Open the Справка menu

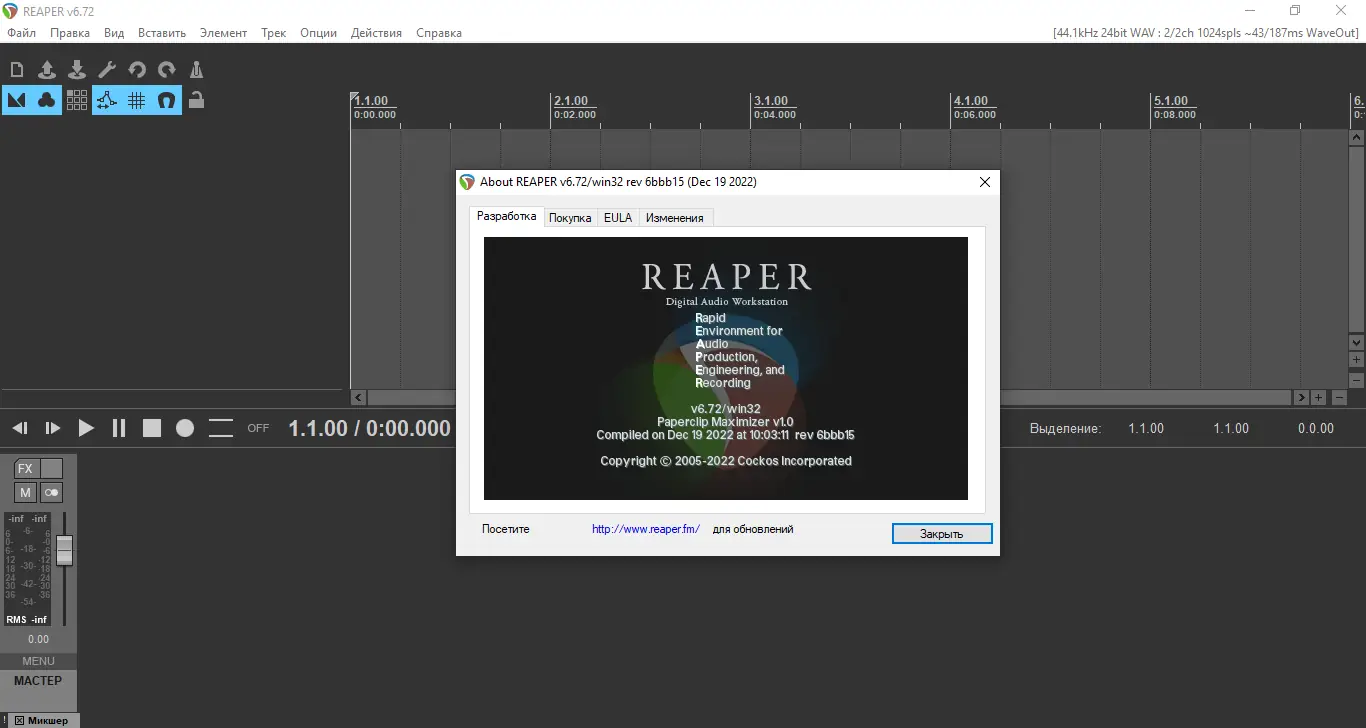(439, 33)
